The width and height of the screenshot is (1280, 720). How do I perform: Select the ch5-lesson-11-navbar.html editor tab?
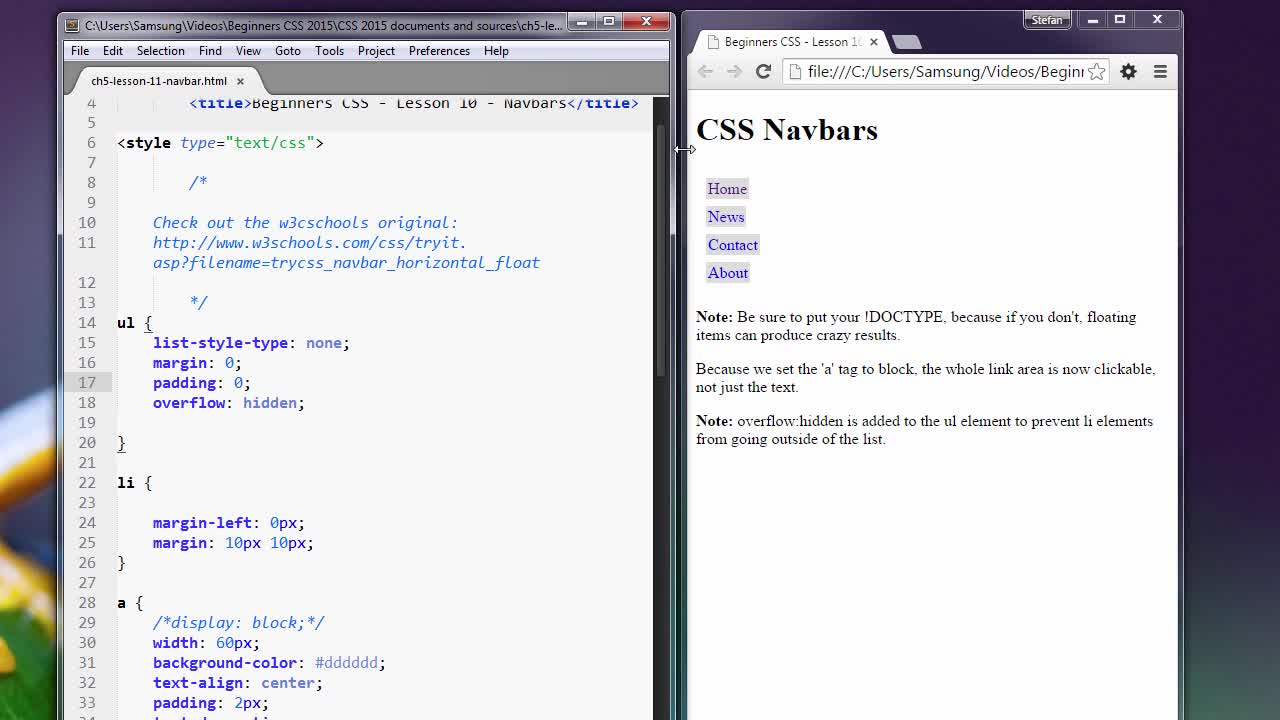point(159,81)
